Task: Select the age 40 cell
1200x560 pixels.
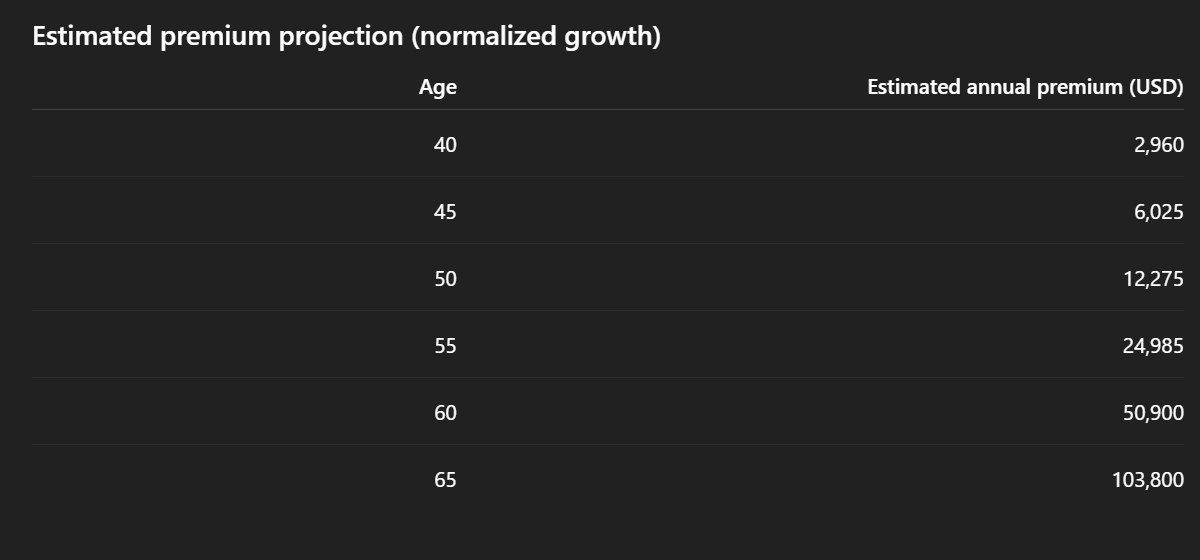Action: click(445, 145)
